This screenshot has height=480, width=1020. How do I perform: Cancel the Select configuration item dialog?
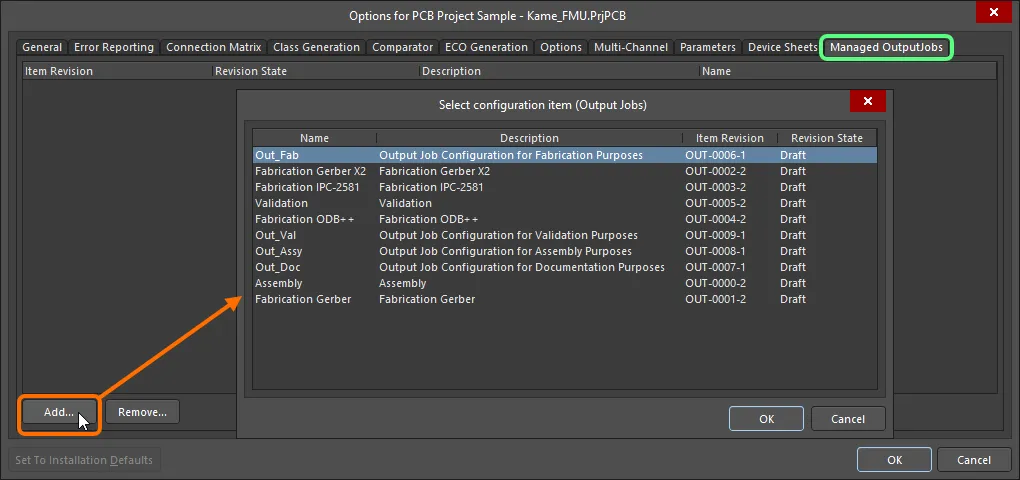pyautogui.click(x=848, y=419)
